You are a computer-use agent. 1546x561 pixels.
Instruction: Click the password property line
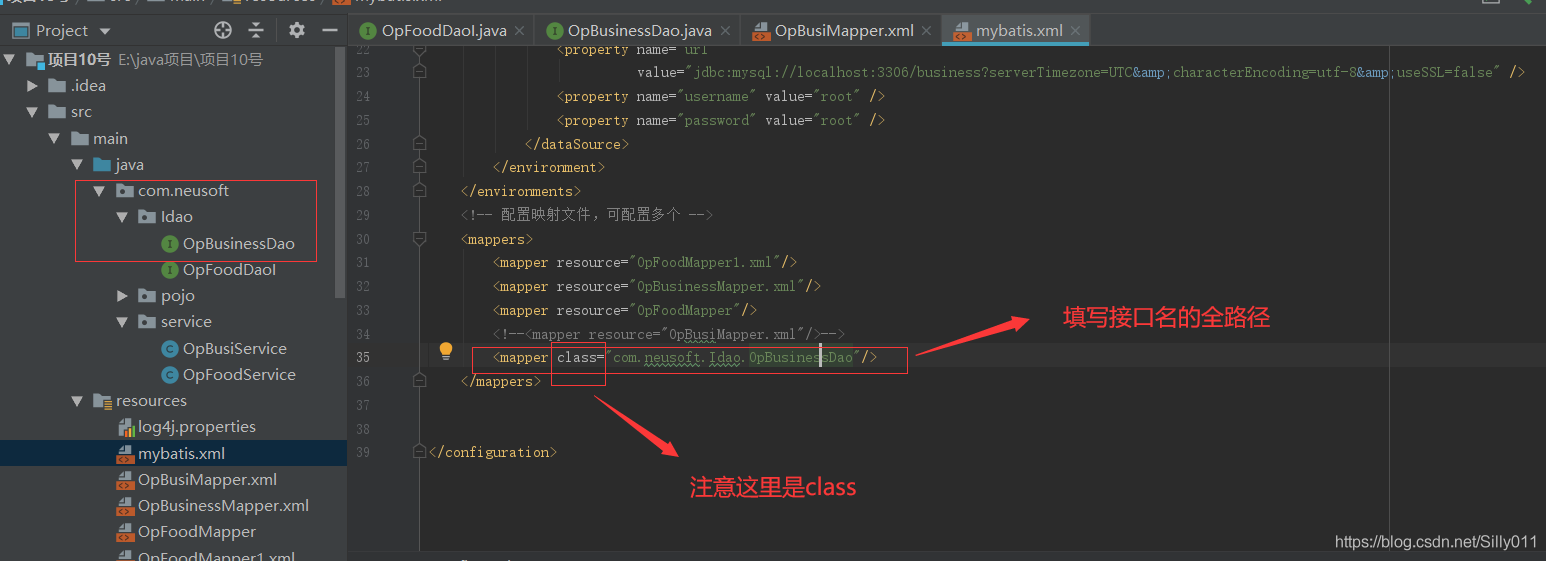720,120
